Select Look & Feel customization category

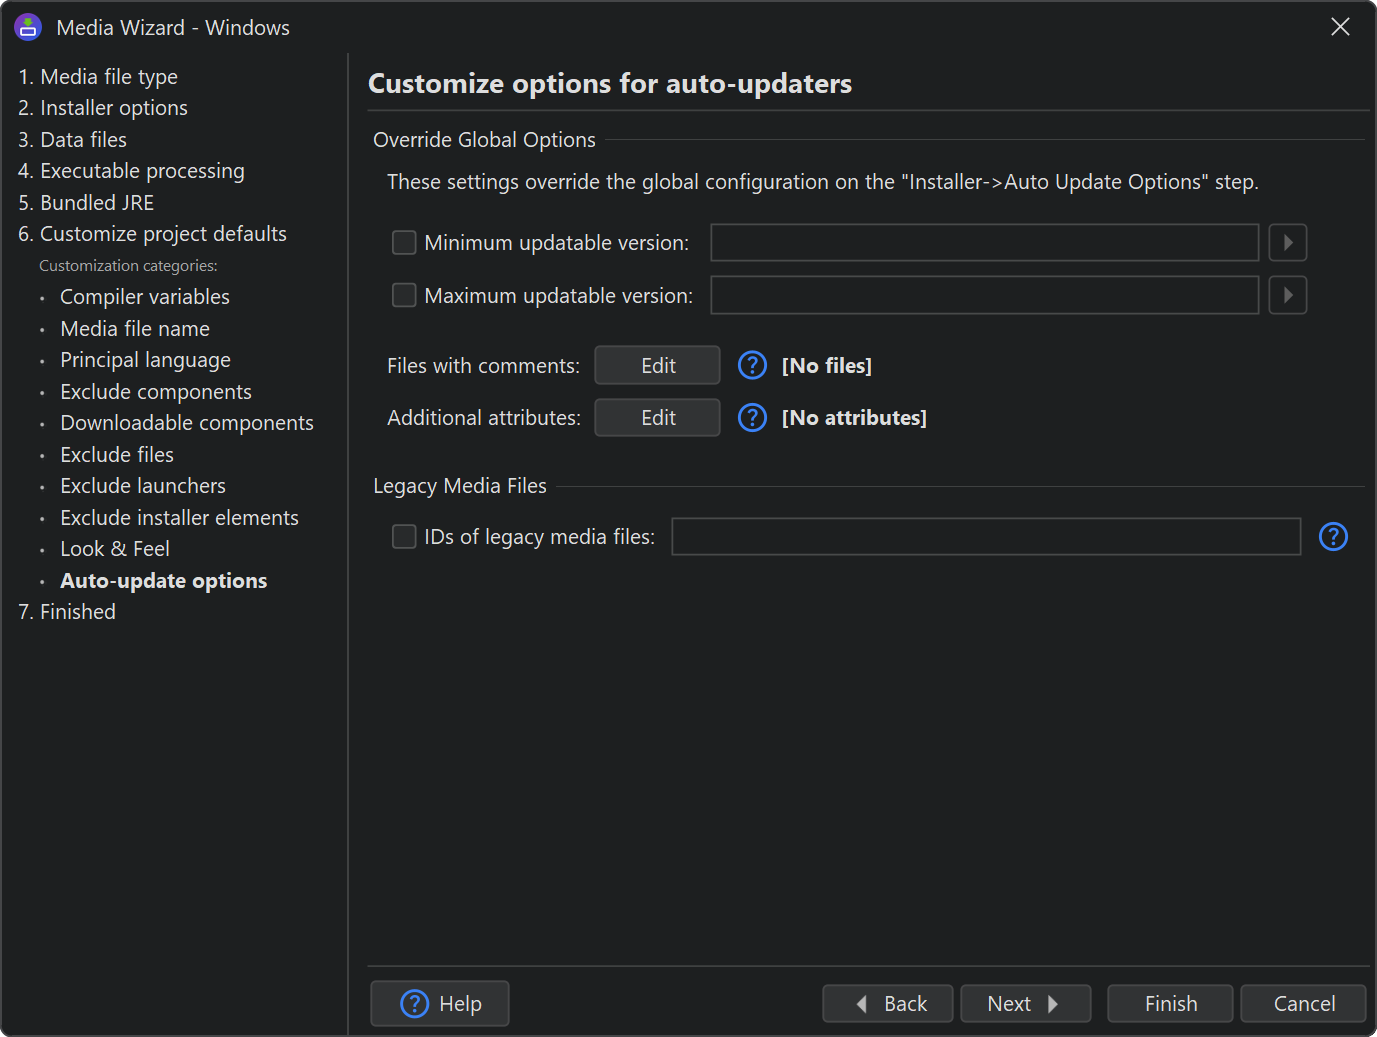[x=115, y=549]
